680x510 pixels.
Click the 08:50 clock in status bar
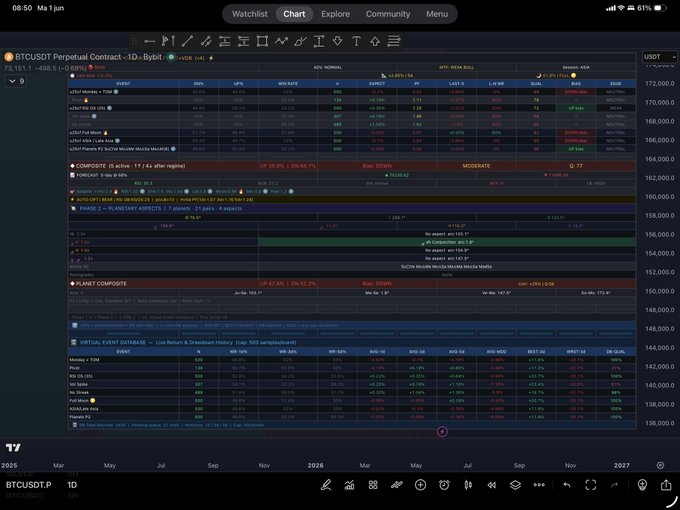(22, 8)
